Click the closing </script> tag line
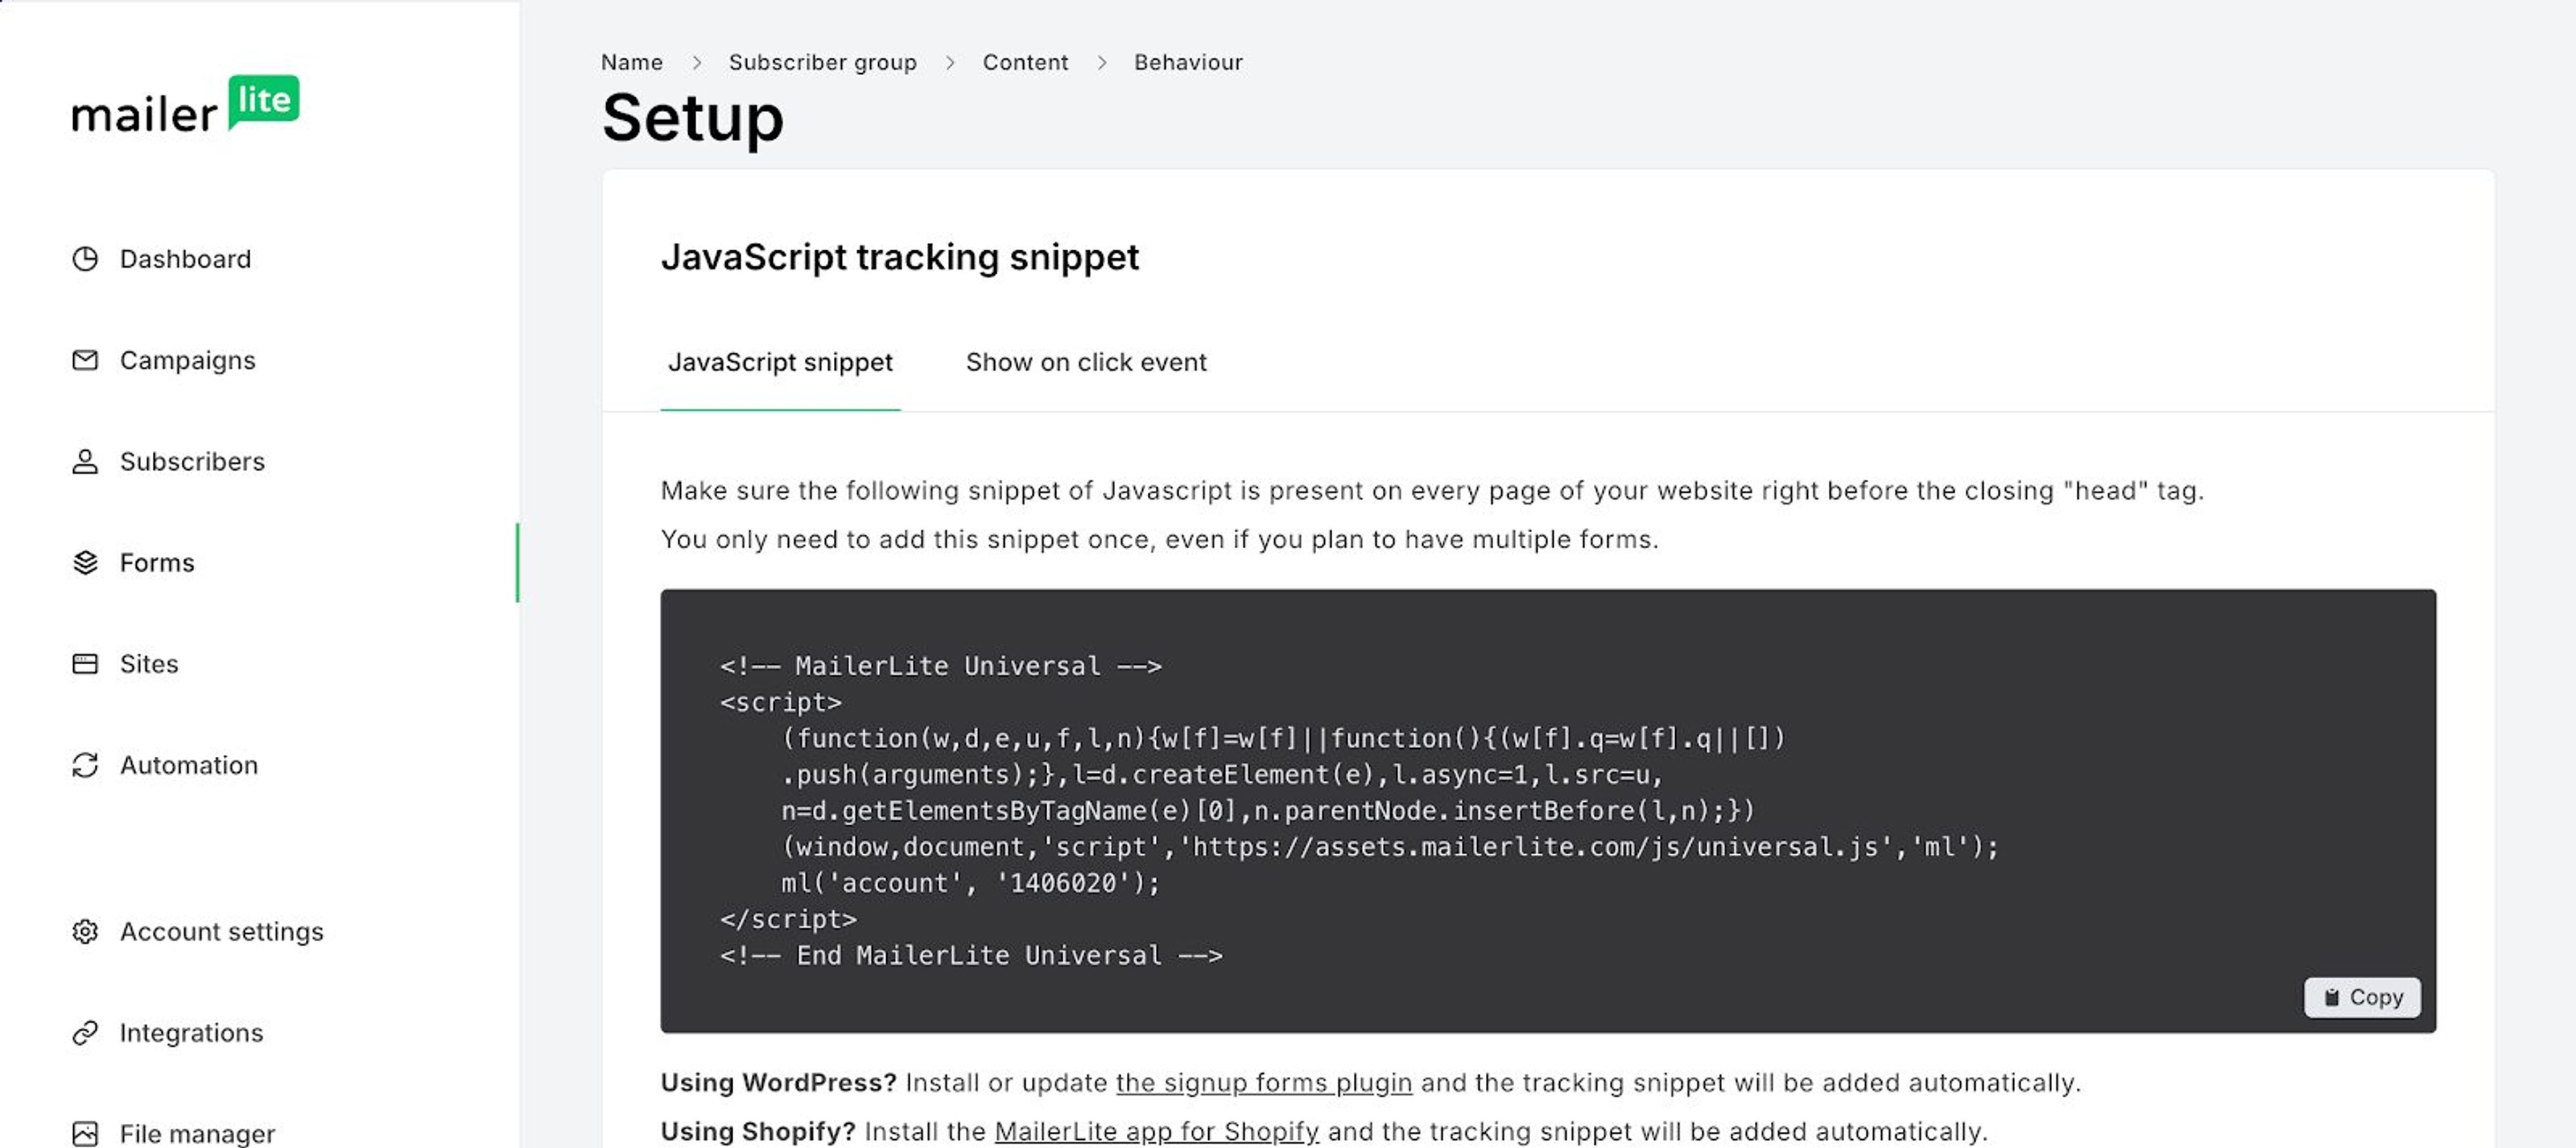This screenshot has height=1148, width=2576. tap(788, 919)
